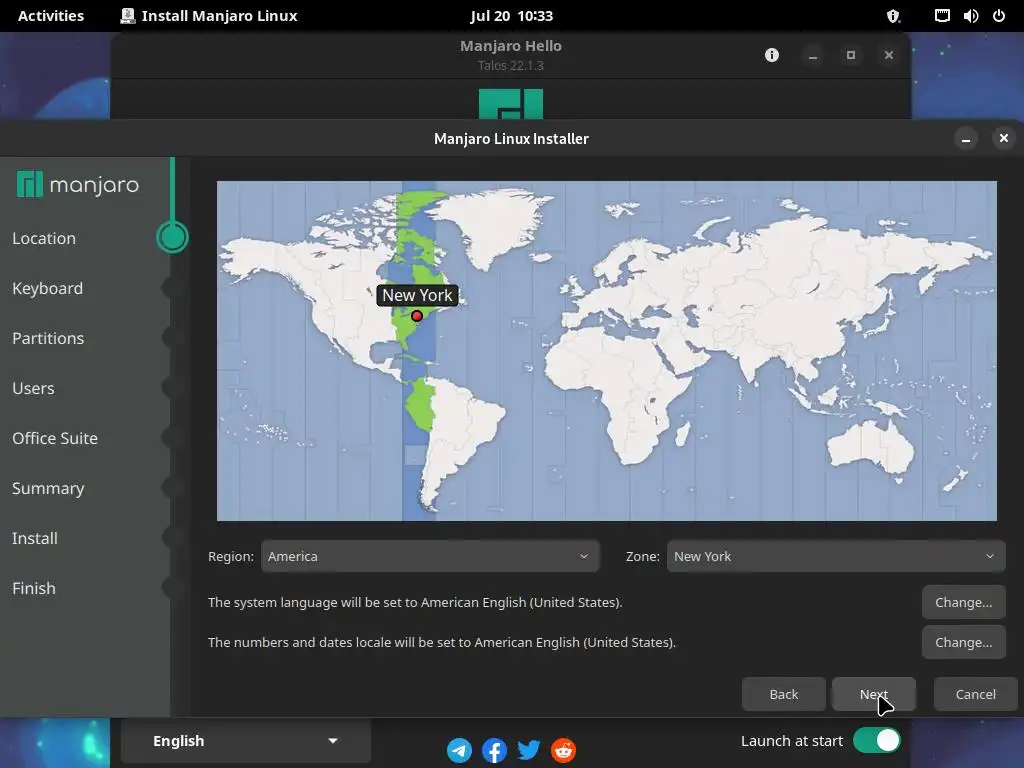Open the security shield tray icon
Image resolution: width=1024 pixels, height=768 pixels.
[893, 16]
